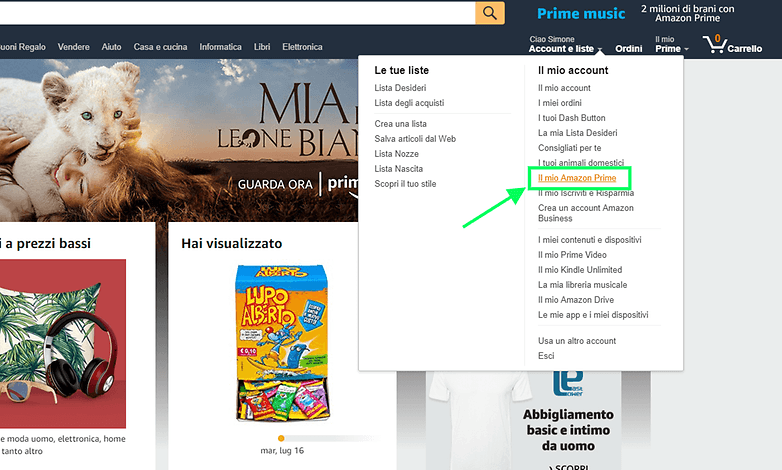Select Usa un altro account
The width and height of the screenshot is (782, 470).
577,340
